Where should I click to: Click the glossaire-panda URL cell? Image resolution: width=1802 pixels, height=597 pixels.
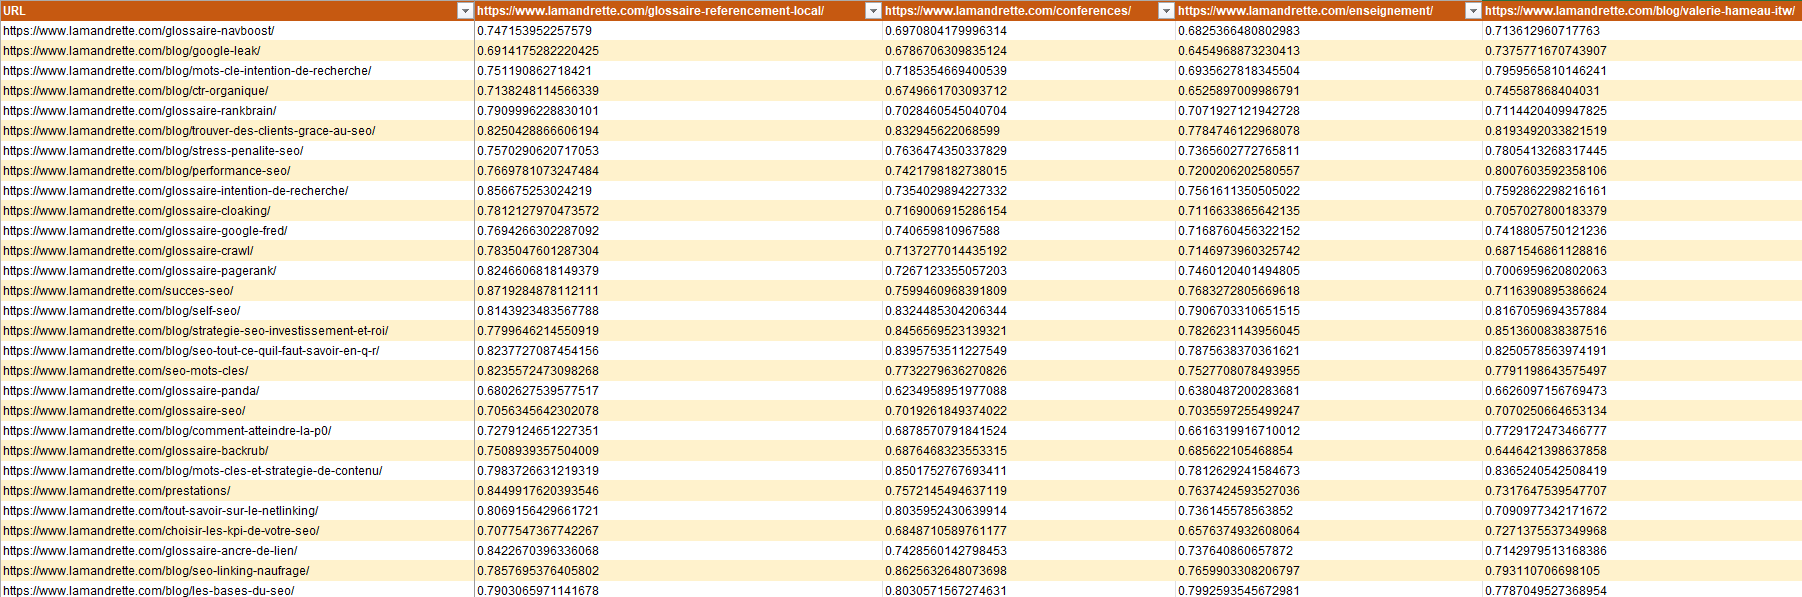[237, 391]
